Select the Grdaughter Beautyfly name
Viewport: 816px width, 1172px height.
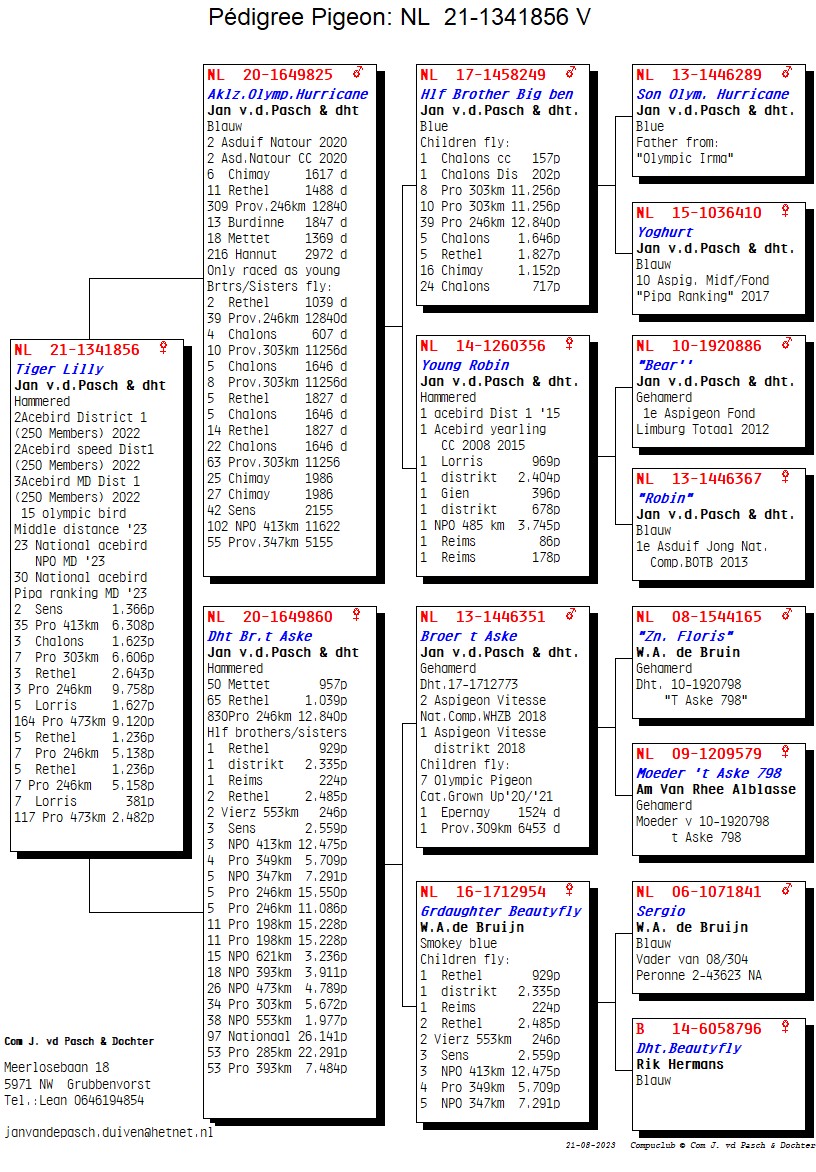coord(500,911)
